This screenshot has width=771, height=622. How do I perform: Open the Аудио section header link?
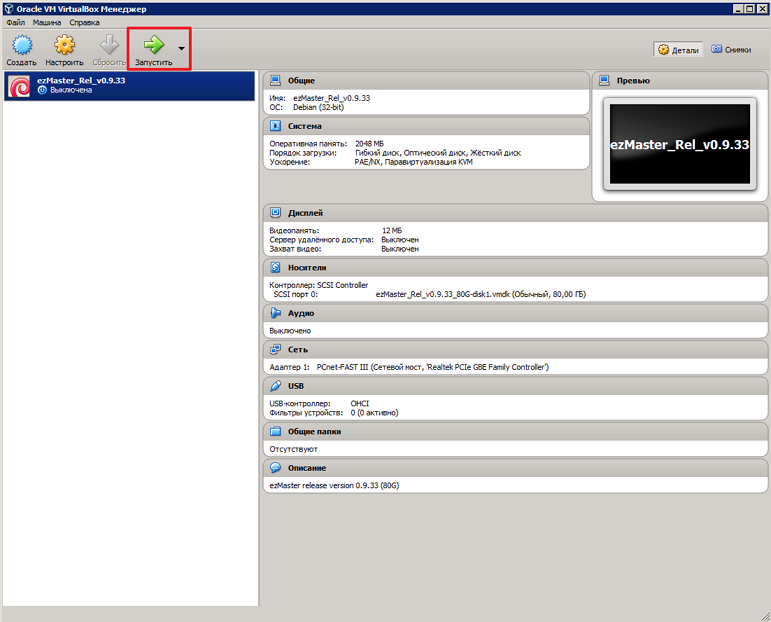coord(300,313)
